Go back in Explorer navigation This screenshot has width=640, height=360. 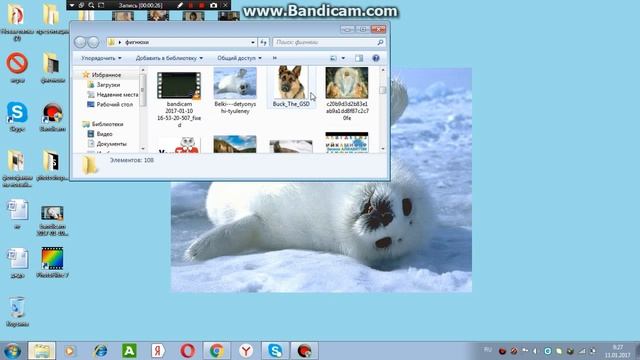point(80,42)
